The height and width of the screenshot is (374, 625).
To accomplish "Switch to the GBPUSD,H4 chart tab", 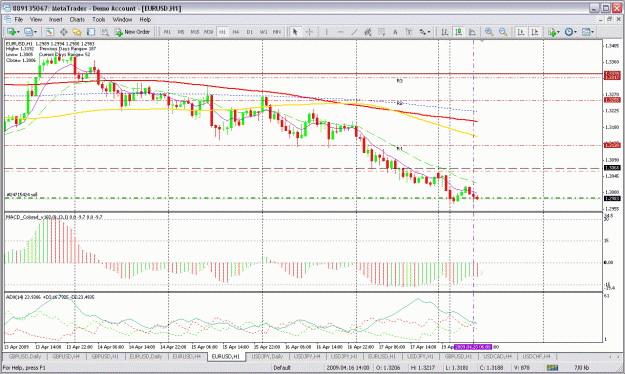I will [66, 356].
